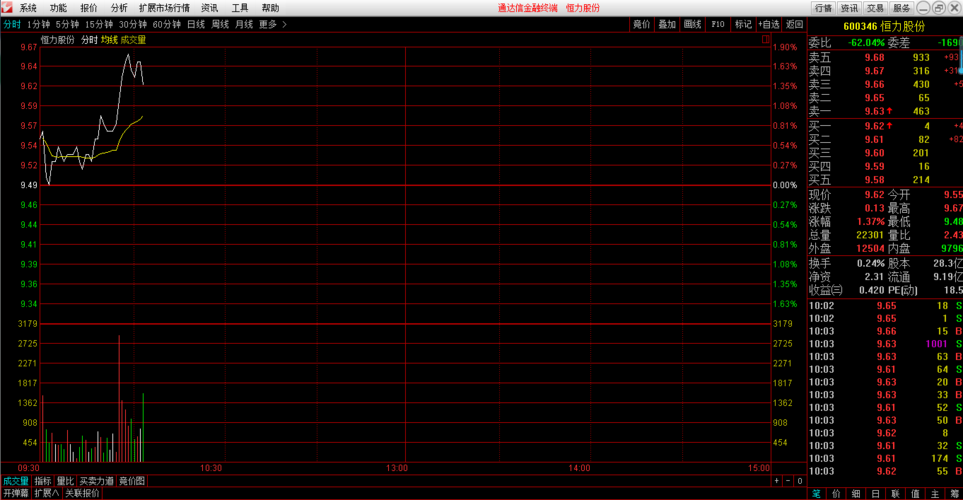
Task: Select the 日 tab in the quote panel
Action: (875, 494)
